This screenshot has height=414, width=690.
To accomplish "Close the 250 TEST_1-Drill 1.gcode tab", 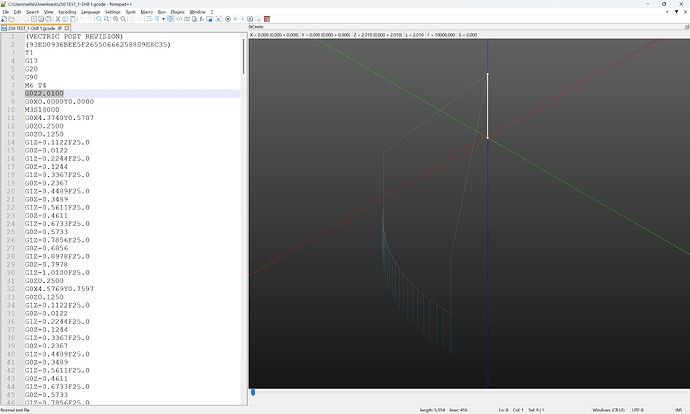I will pyautogui.click(x=67, y=28).
